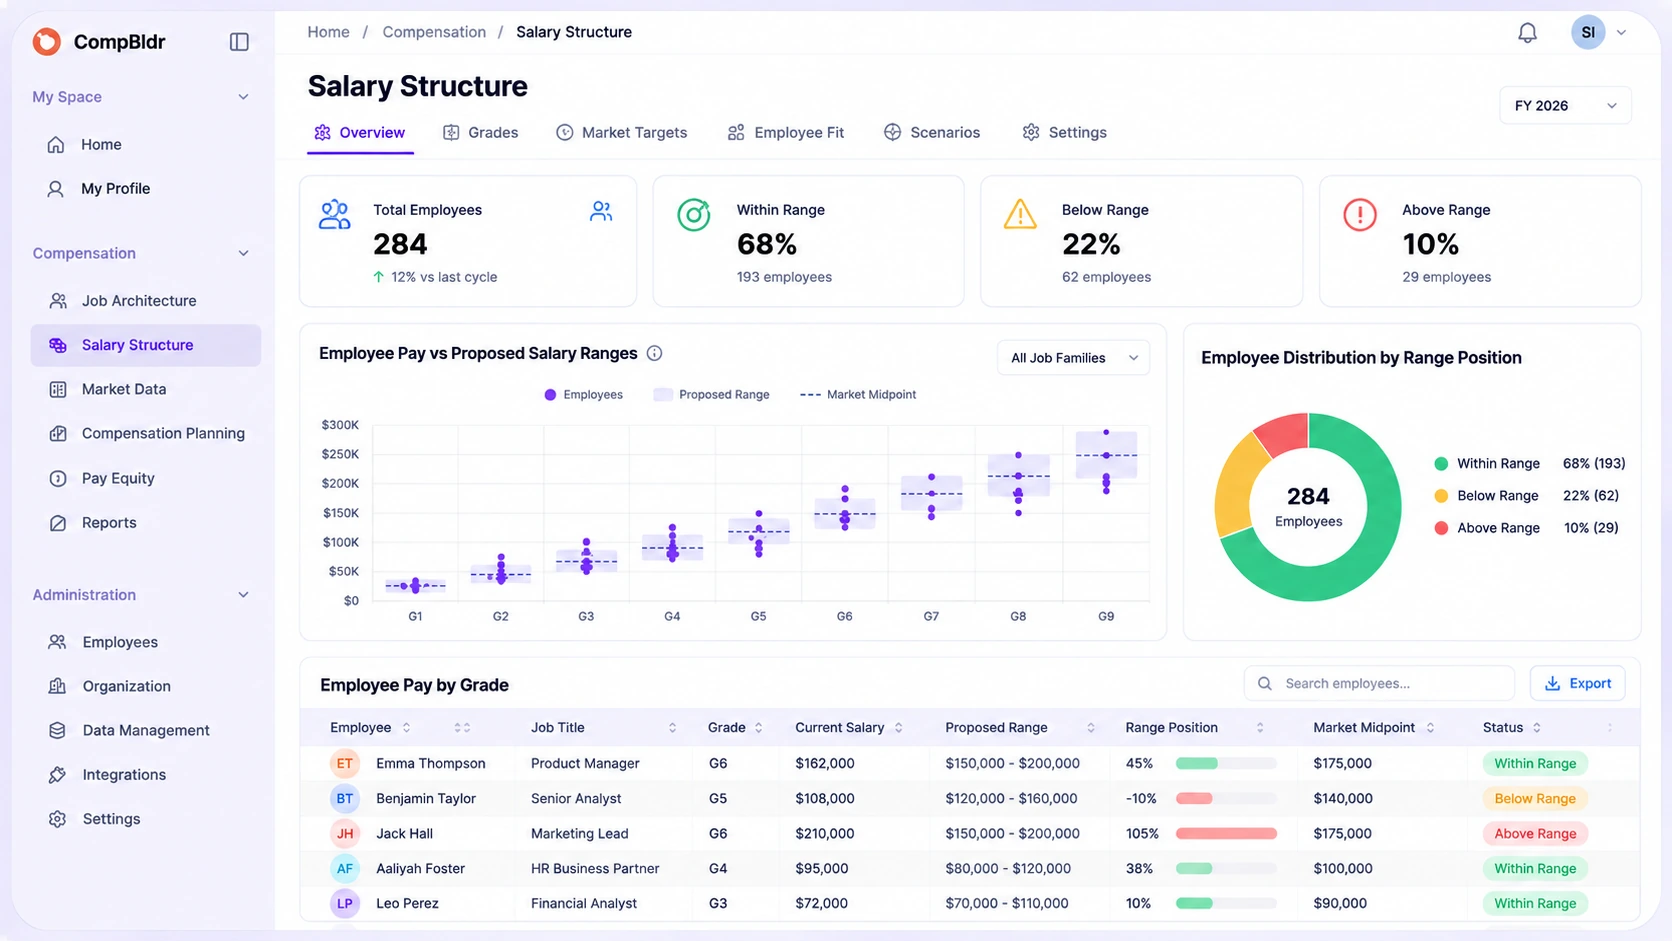The image size is (1672, 941).
Task: Expand the account menu chevron next to SI
Action: [1621, 33]
